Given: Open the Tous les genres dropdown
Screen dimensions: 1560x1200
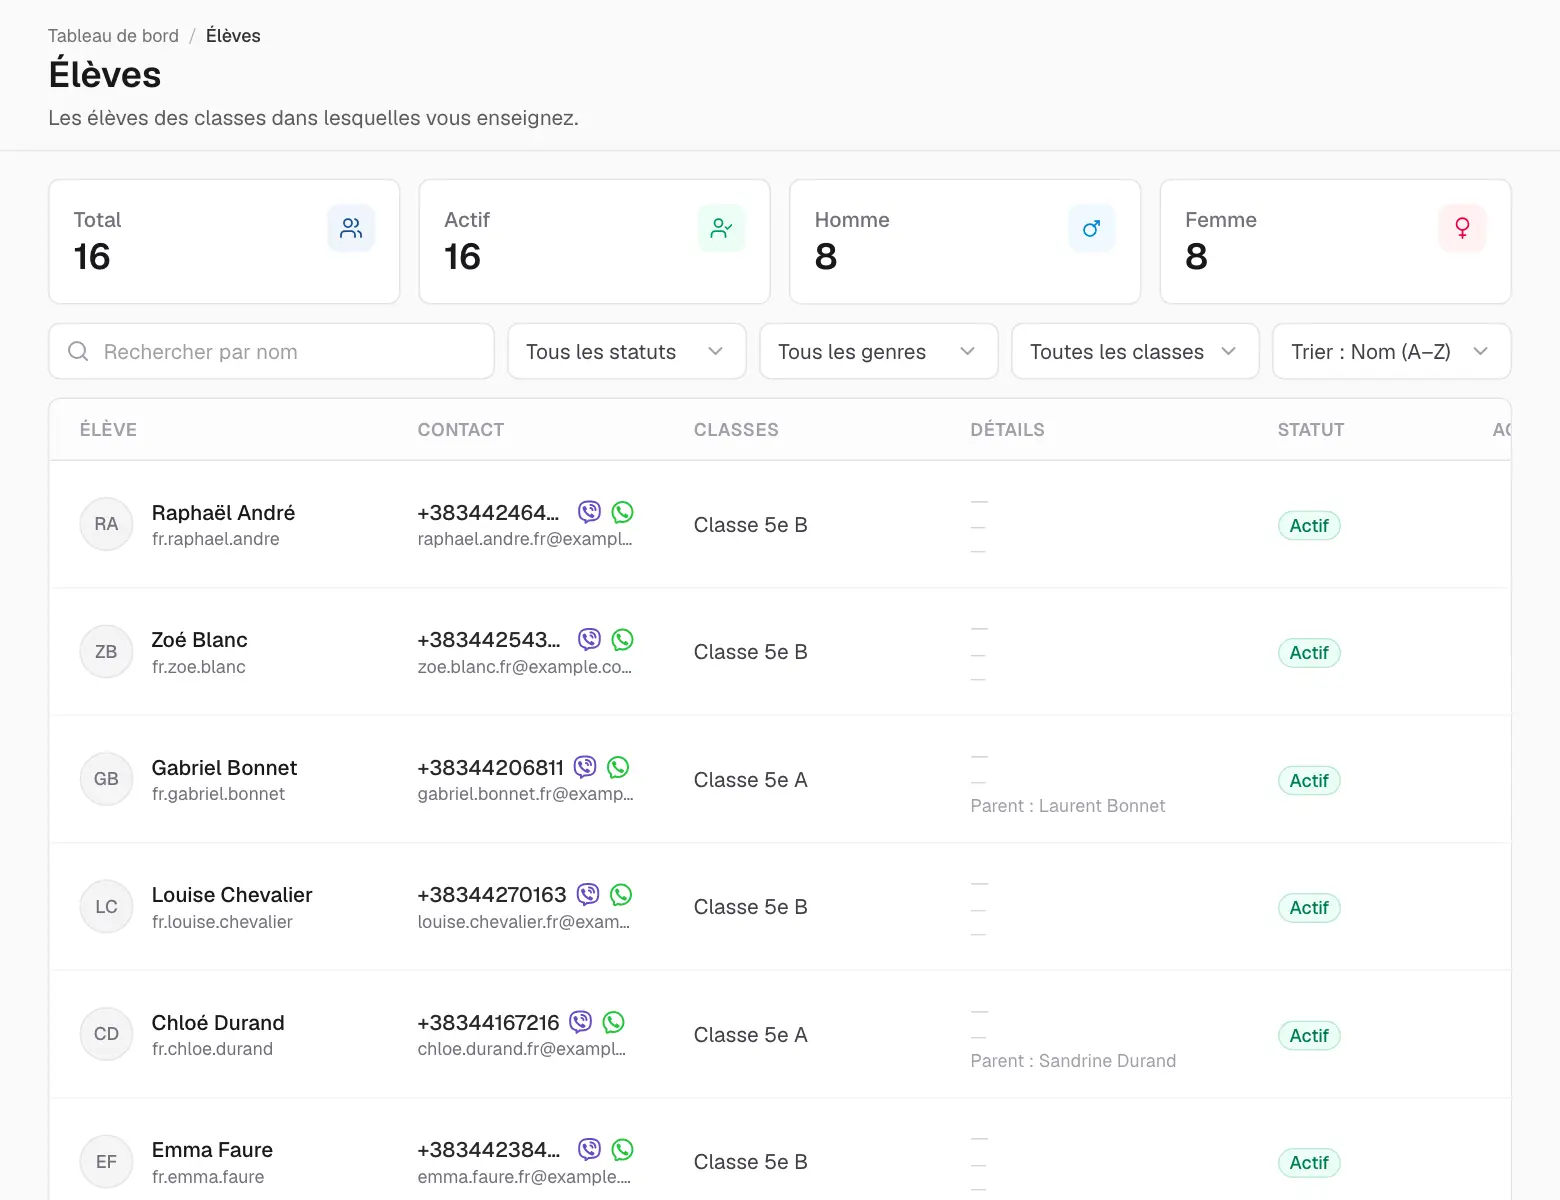Looking at the screenshot, I should 879,351.
